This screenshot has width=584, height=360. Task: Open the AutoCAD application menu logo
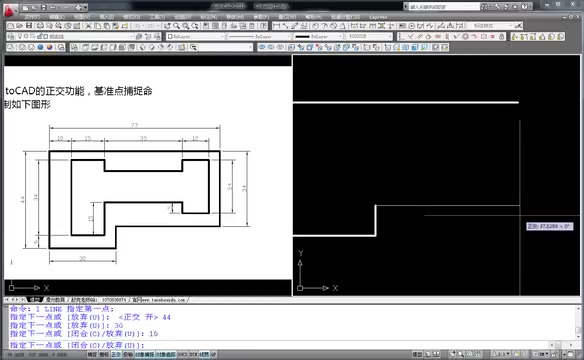pyautogui.click(x=9, y=10)
